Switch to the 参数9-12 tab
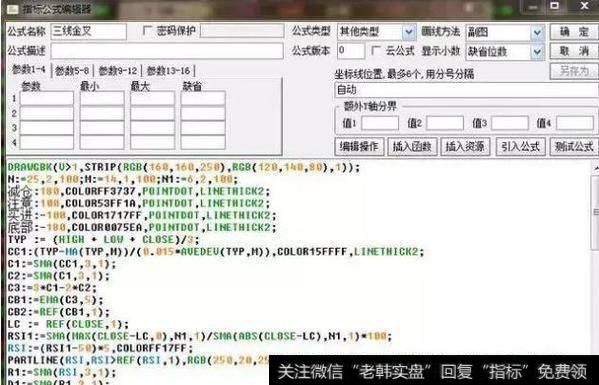 [118, 71]
